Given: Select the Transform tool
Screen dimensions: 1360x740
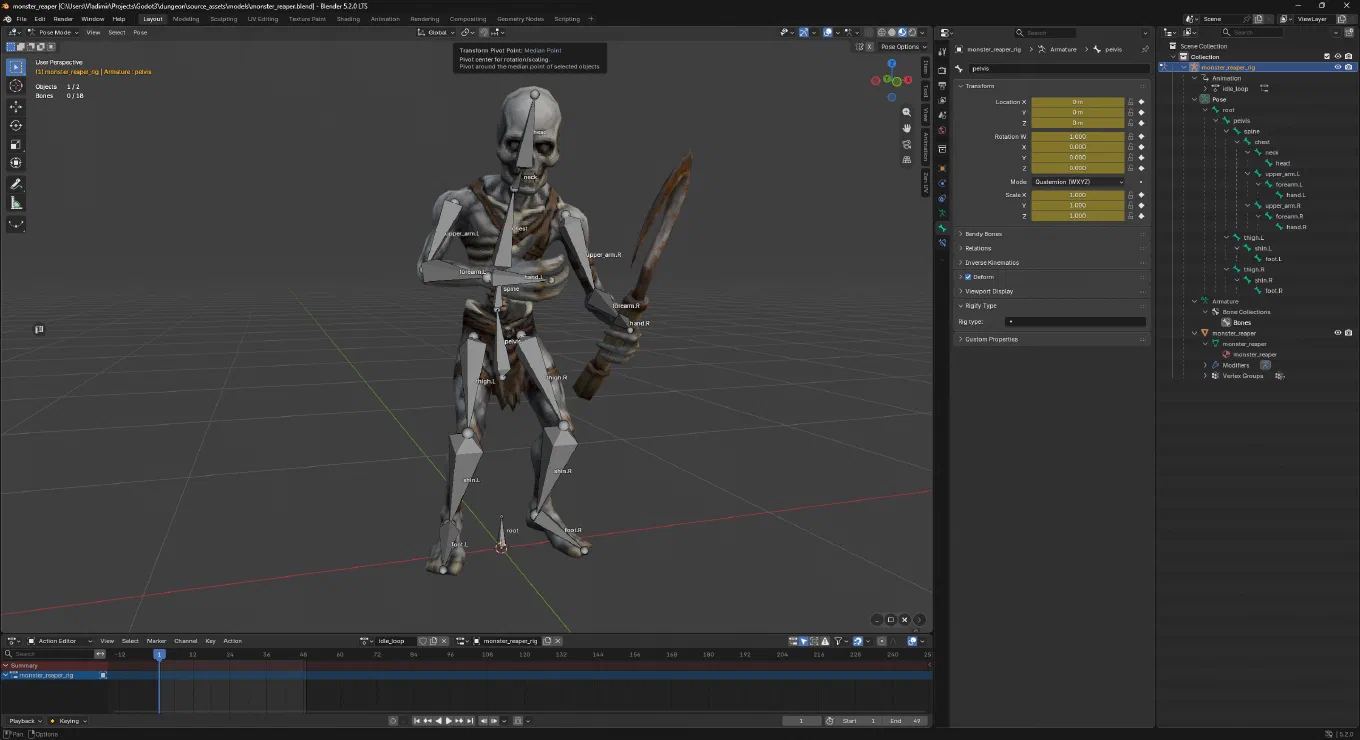Looking at the screenshot, I should pyautogui.click(x=16, y=163).
